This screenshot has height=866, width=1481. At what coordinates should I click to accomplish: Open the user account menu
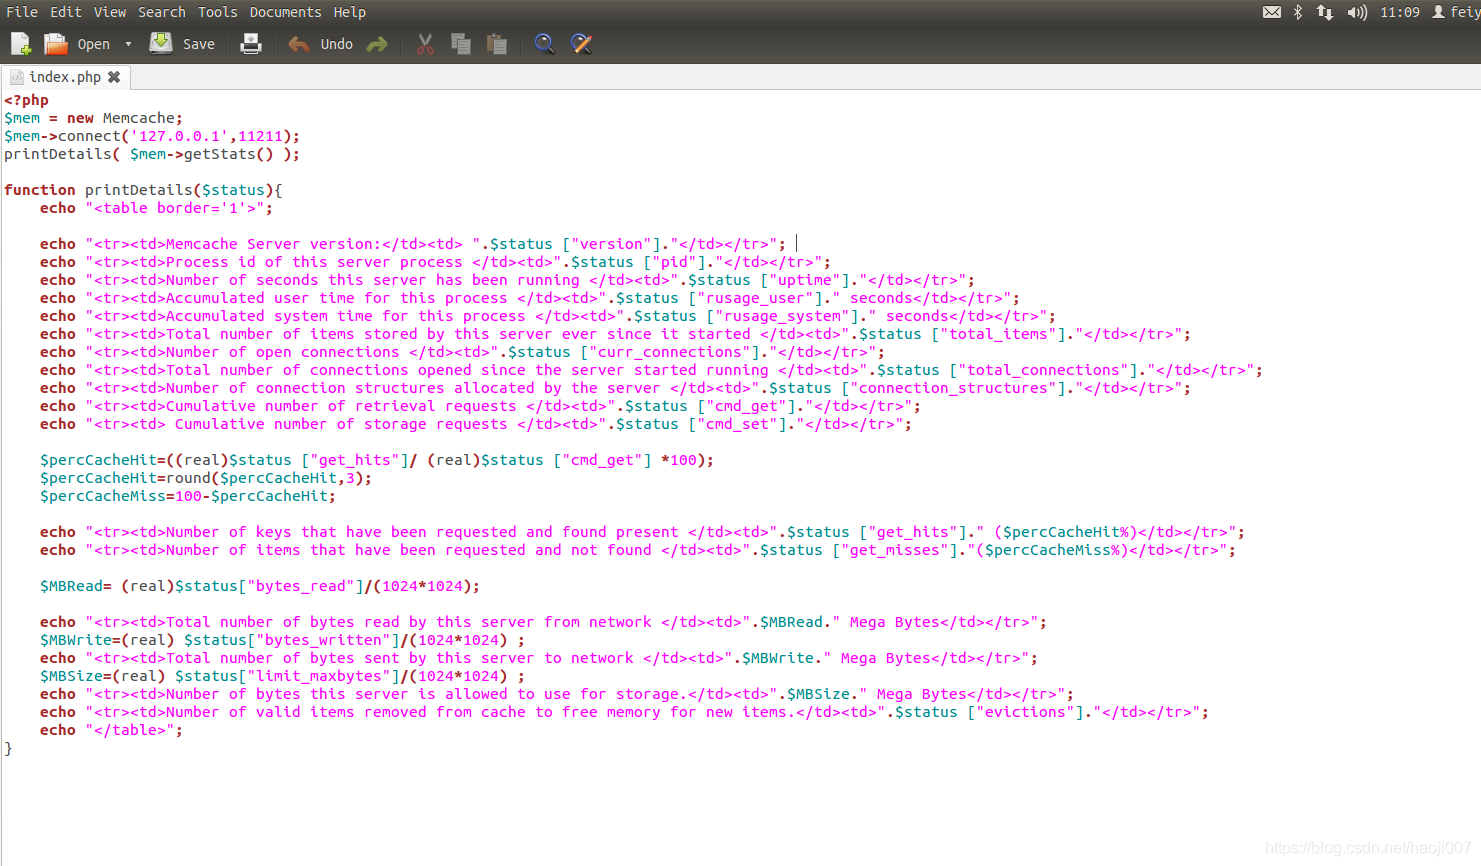[1456, 12]
